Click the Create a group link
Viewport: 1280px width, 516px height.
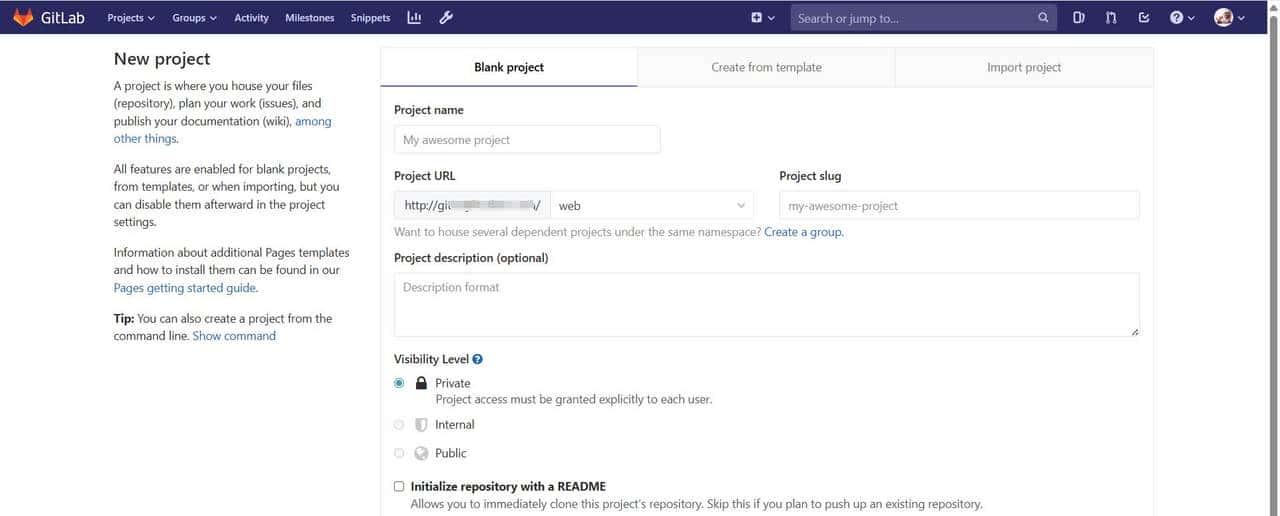point(803,232)
